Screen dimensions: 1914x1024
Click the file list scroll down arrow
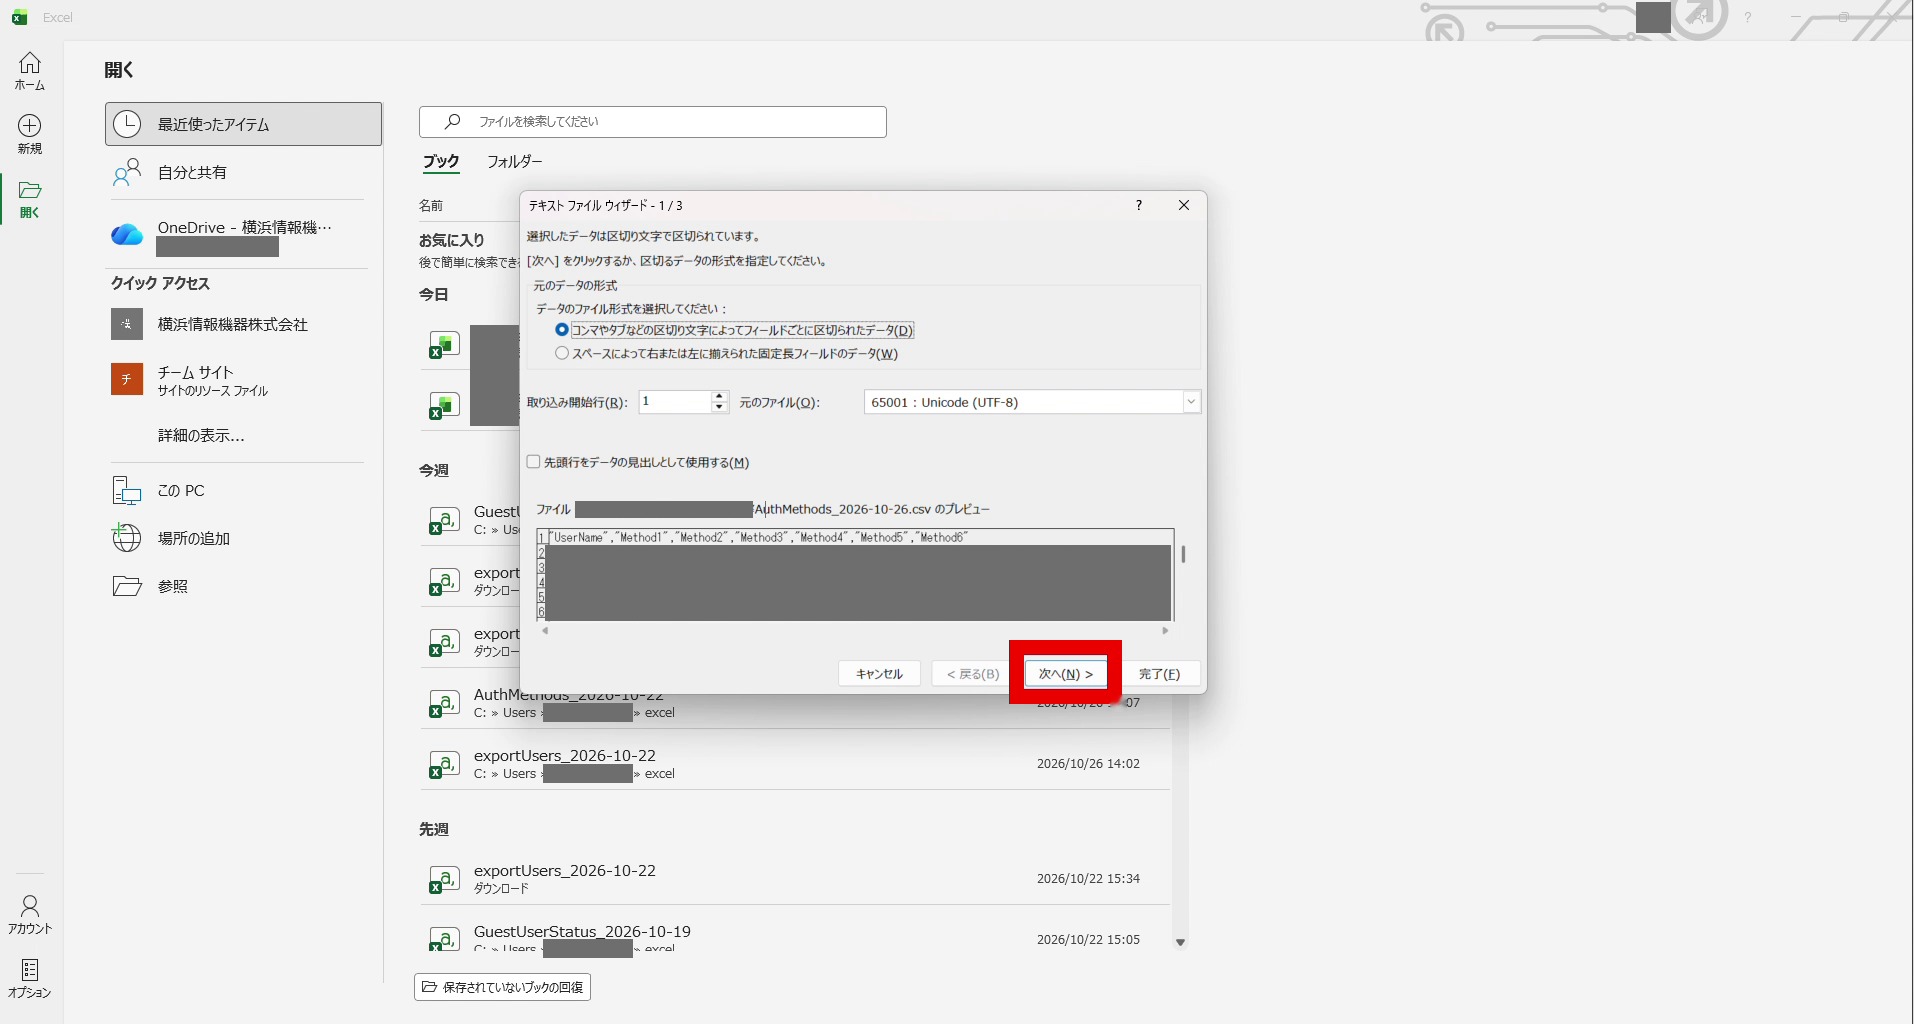(x=1180, y=942)
